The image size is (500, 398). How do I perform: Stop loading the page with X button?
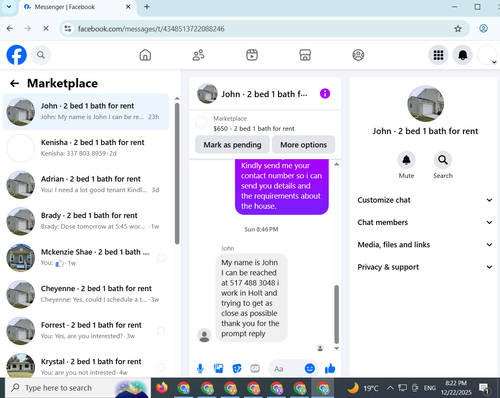[x=46, y=29]
